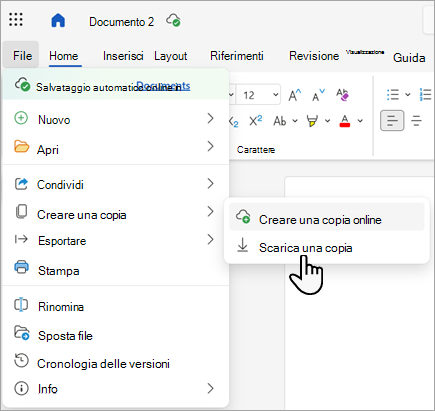Switch to the Home tab
Screen dimensions: 435x411
[64, 56]
